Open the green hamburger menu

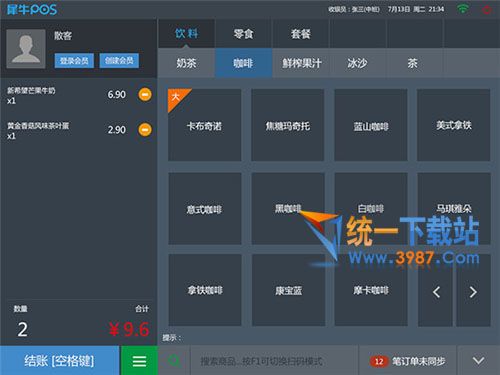(139, 361)
